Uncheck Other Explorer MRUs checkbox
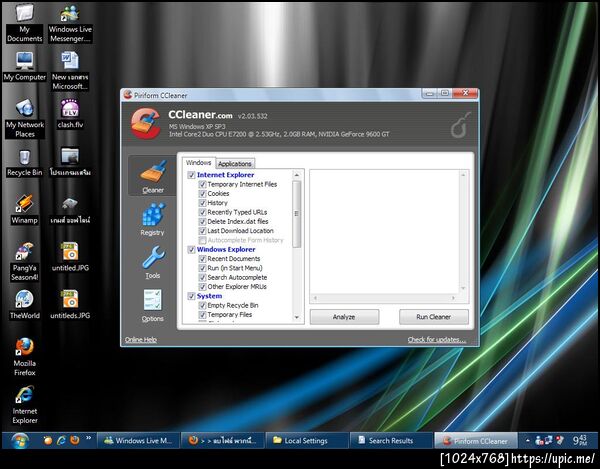Screen dimensions: 600x469 [x=202, y=287]
